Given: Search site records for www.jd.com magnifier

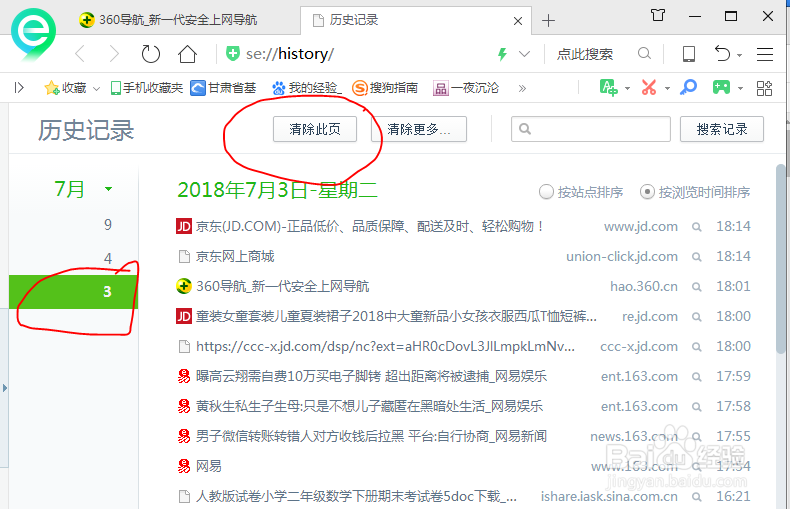Looking at the screenshot, I should [x=696, y=227].
